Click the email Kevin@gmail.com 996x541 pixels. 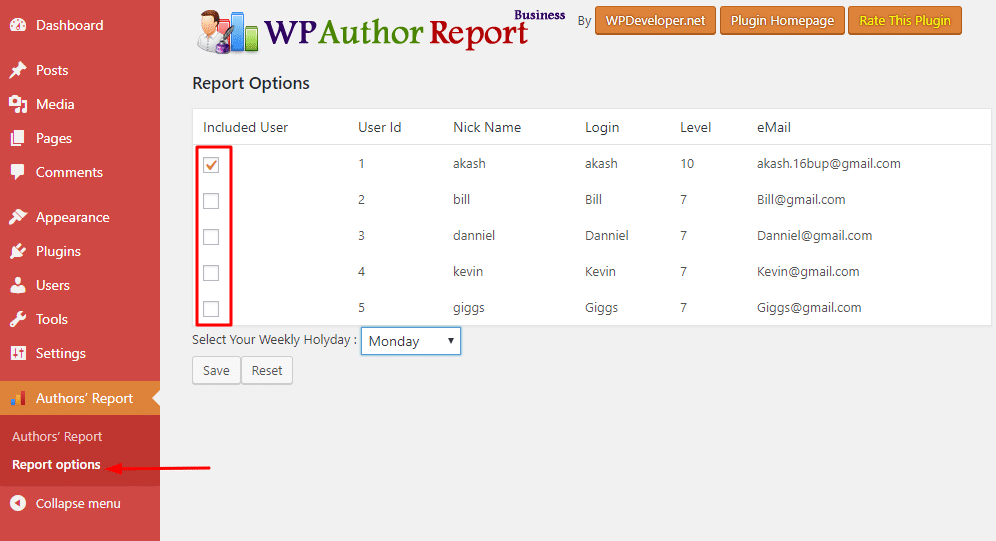(808, 272)
